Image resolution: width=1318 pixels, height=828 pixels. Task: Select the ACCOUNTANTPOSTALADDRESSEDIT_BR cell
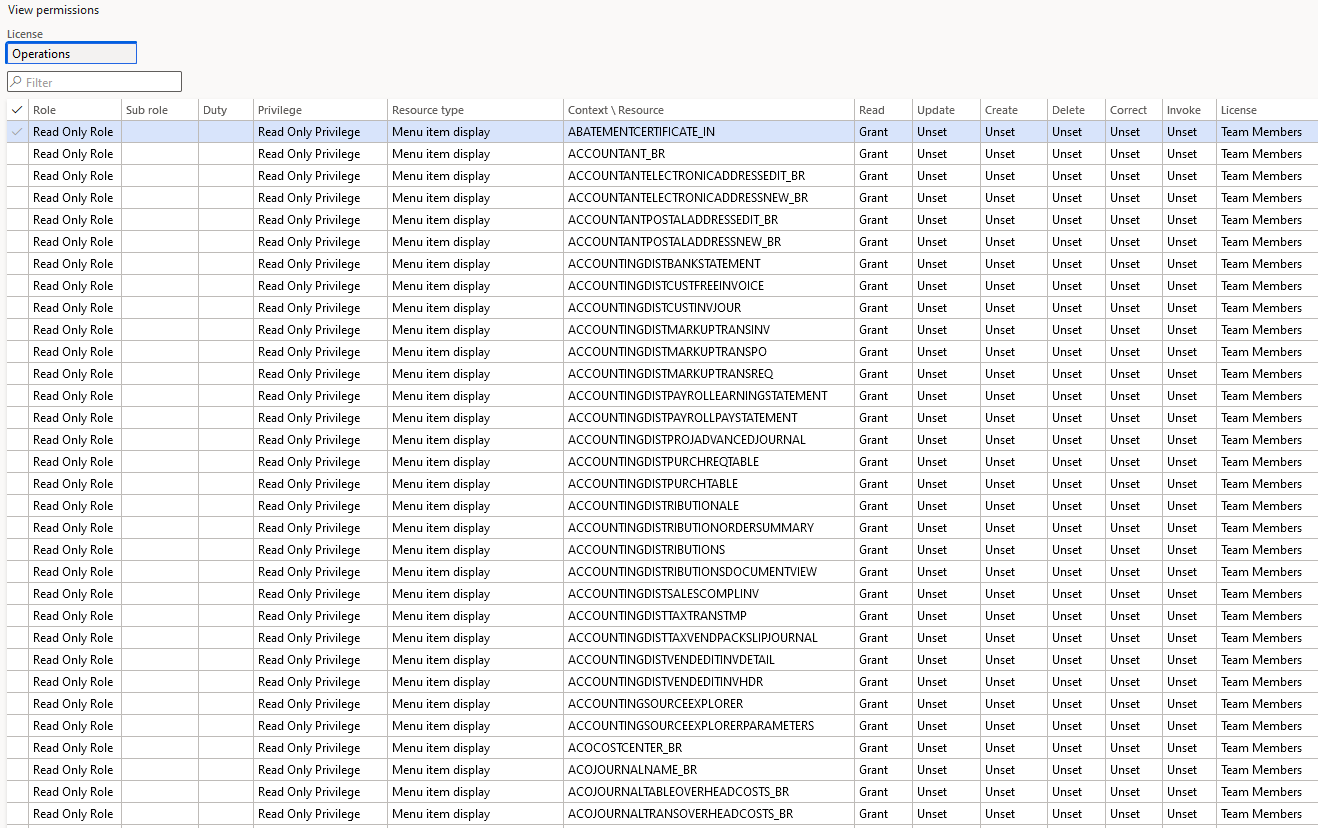[709, 220]
